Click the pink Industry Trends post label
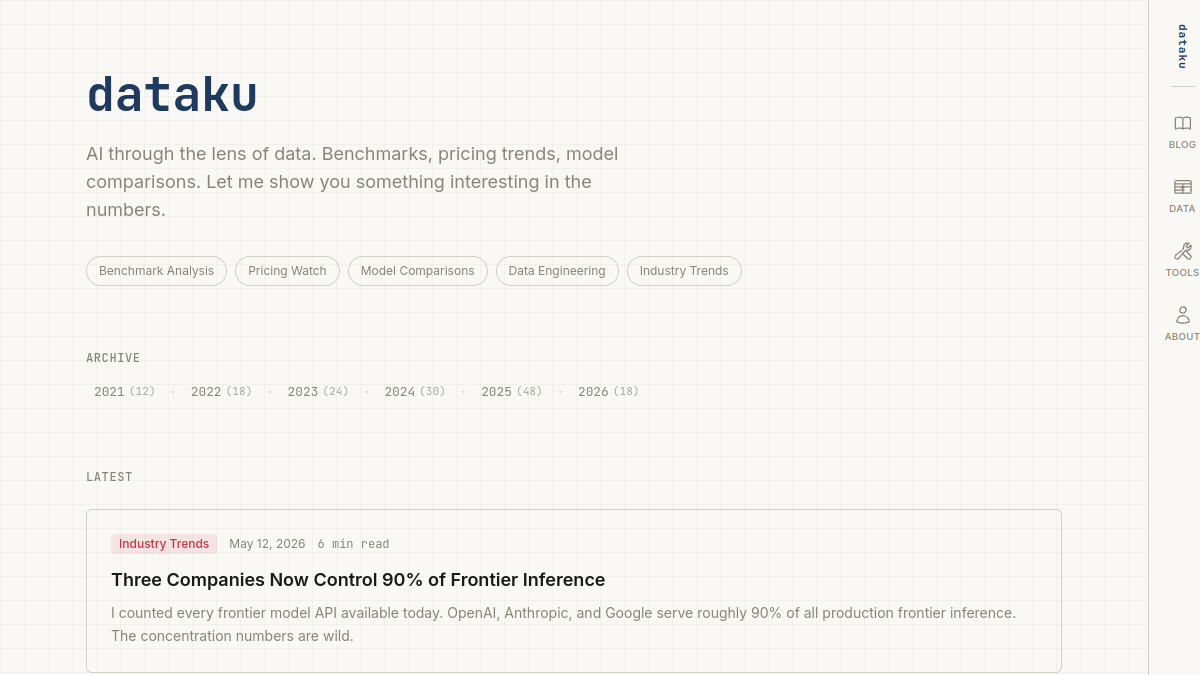Image resolution: width=1200 pixels, height=675 pixels. (x=164, y=544)
